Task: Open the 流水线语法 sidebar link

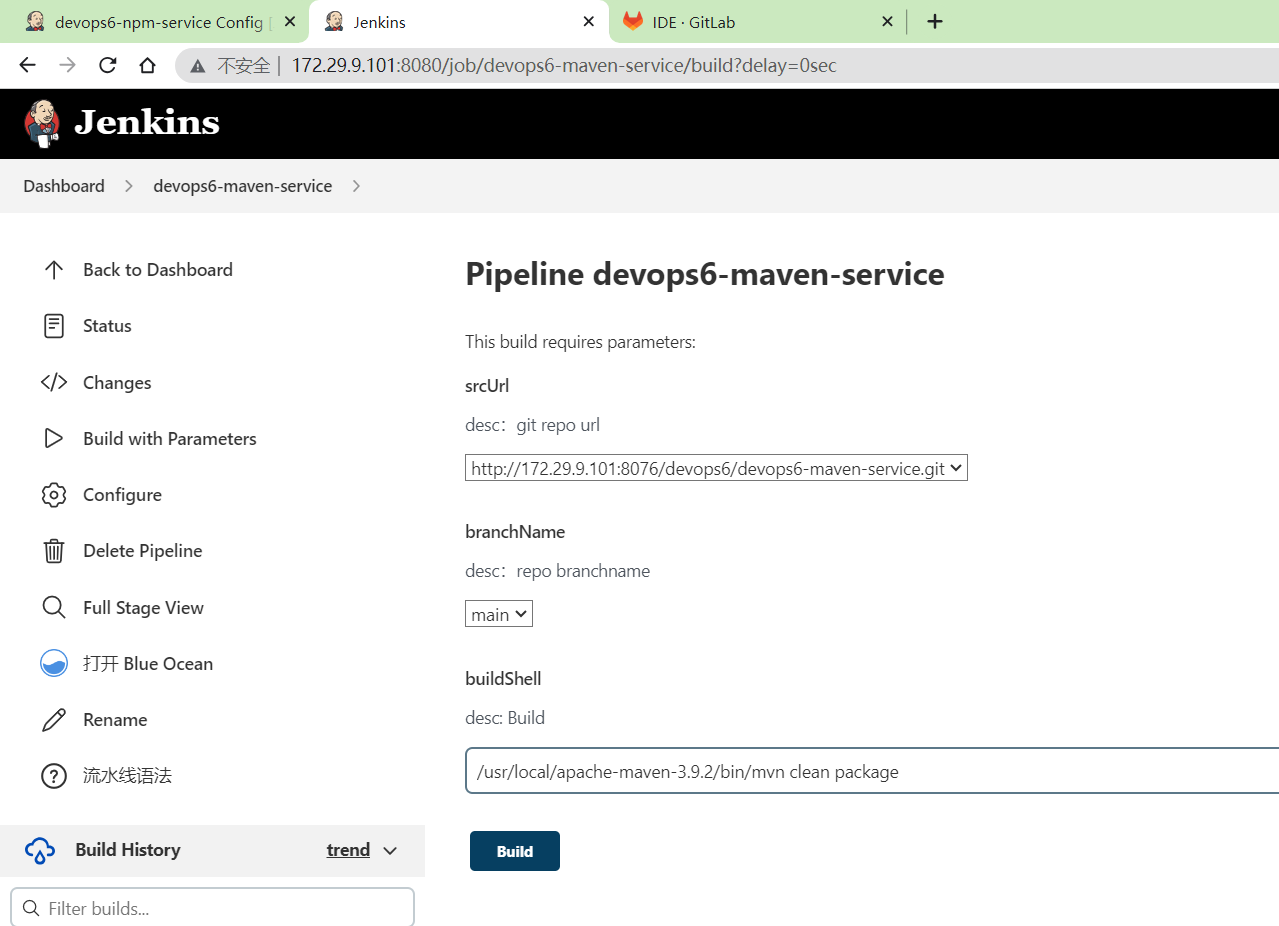Action: [x=127, y=776]
